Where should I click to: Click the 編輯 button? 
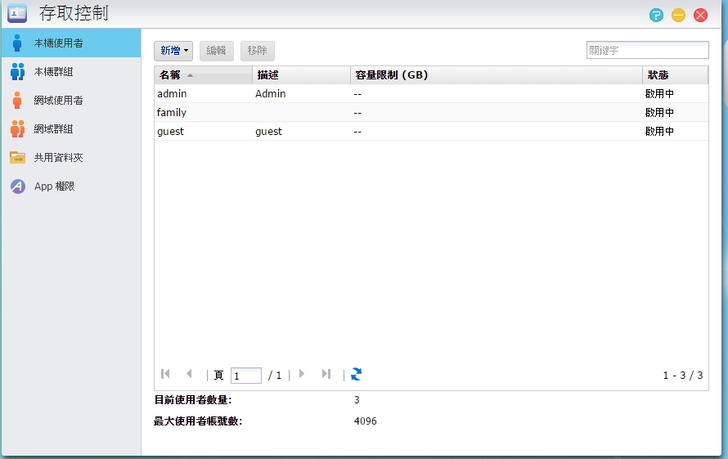coord(215,50)
